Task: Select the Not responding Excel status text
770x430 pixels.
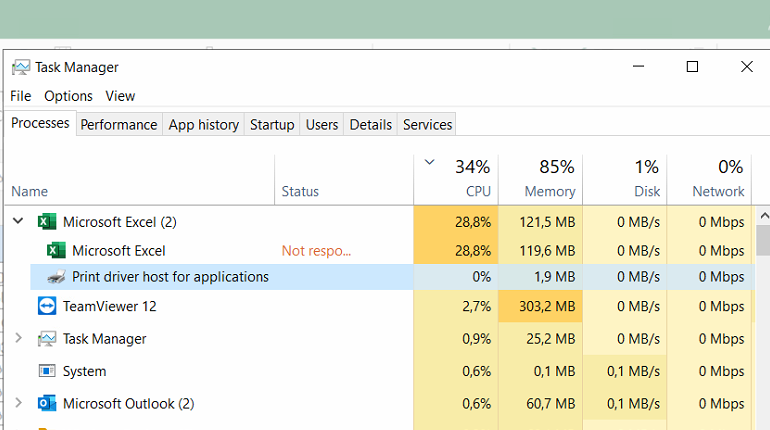Action: point(314,250)
